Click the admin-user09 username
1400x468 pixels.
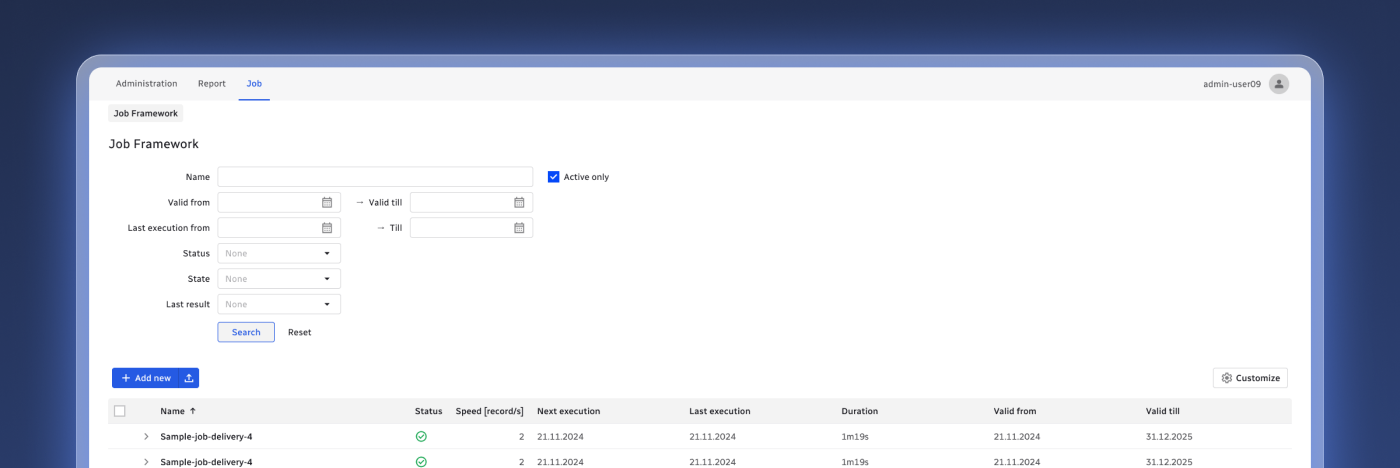click(1232, 84)
